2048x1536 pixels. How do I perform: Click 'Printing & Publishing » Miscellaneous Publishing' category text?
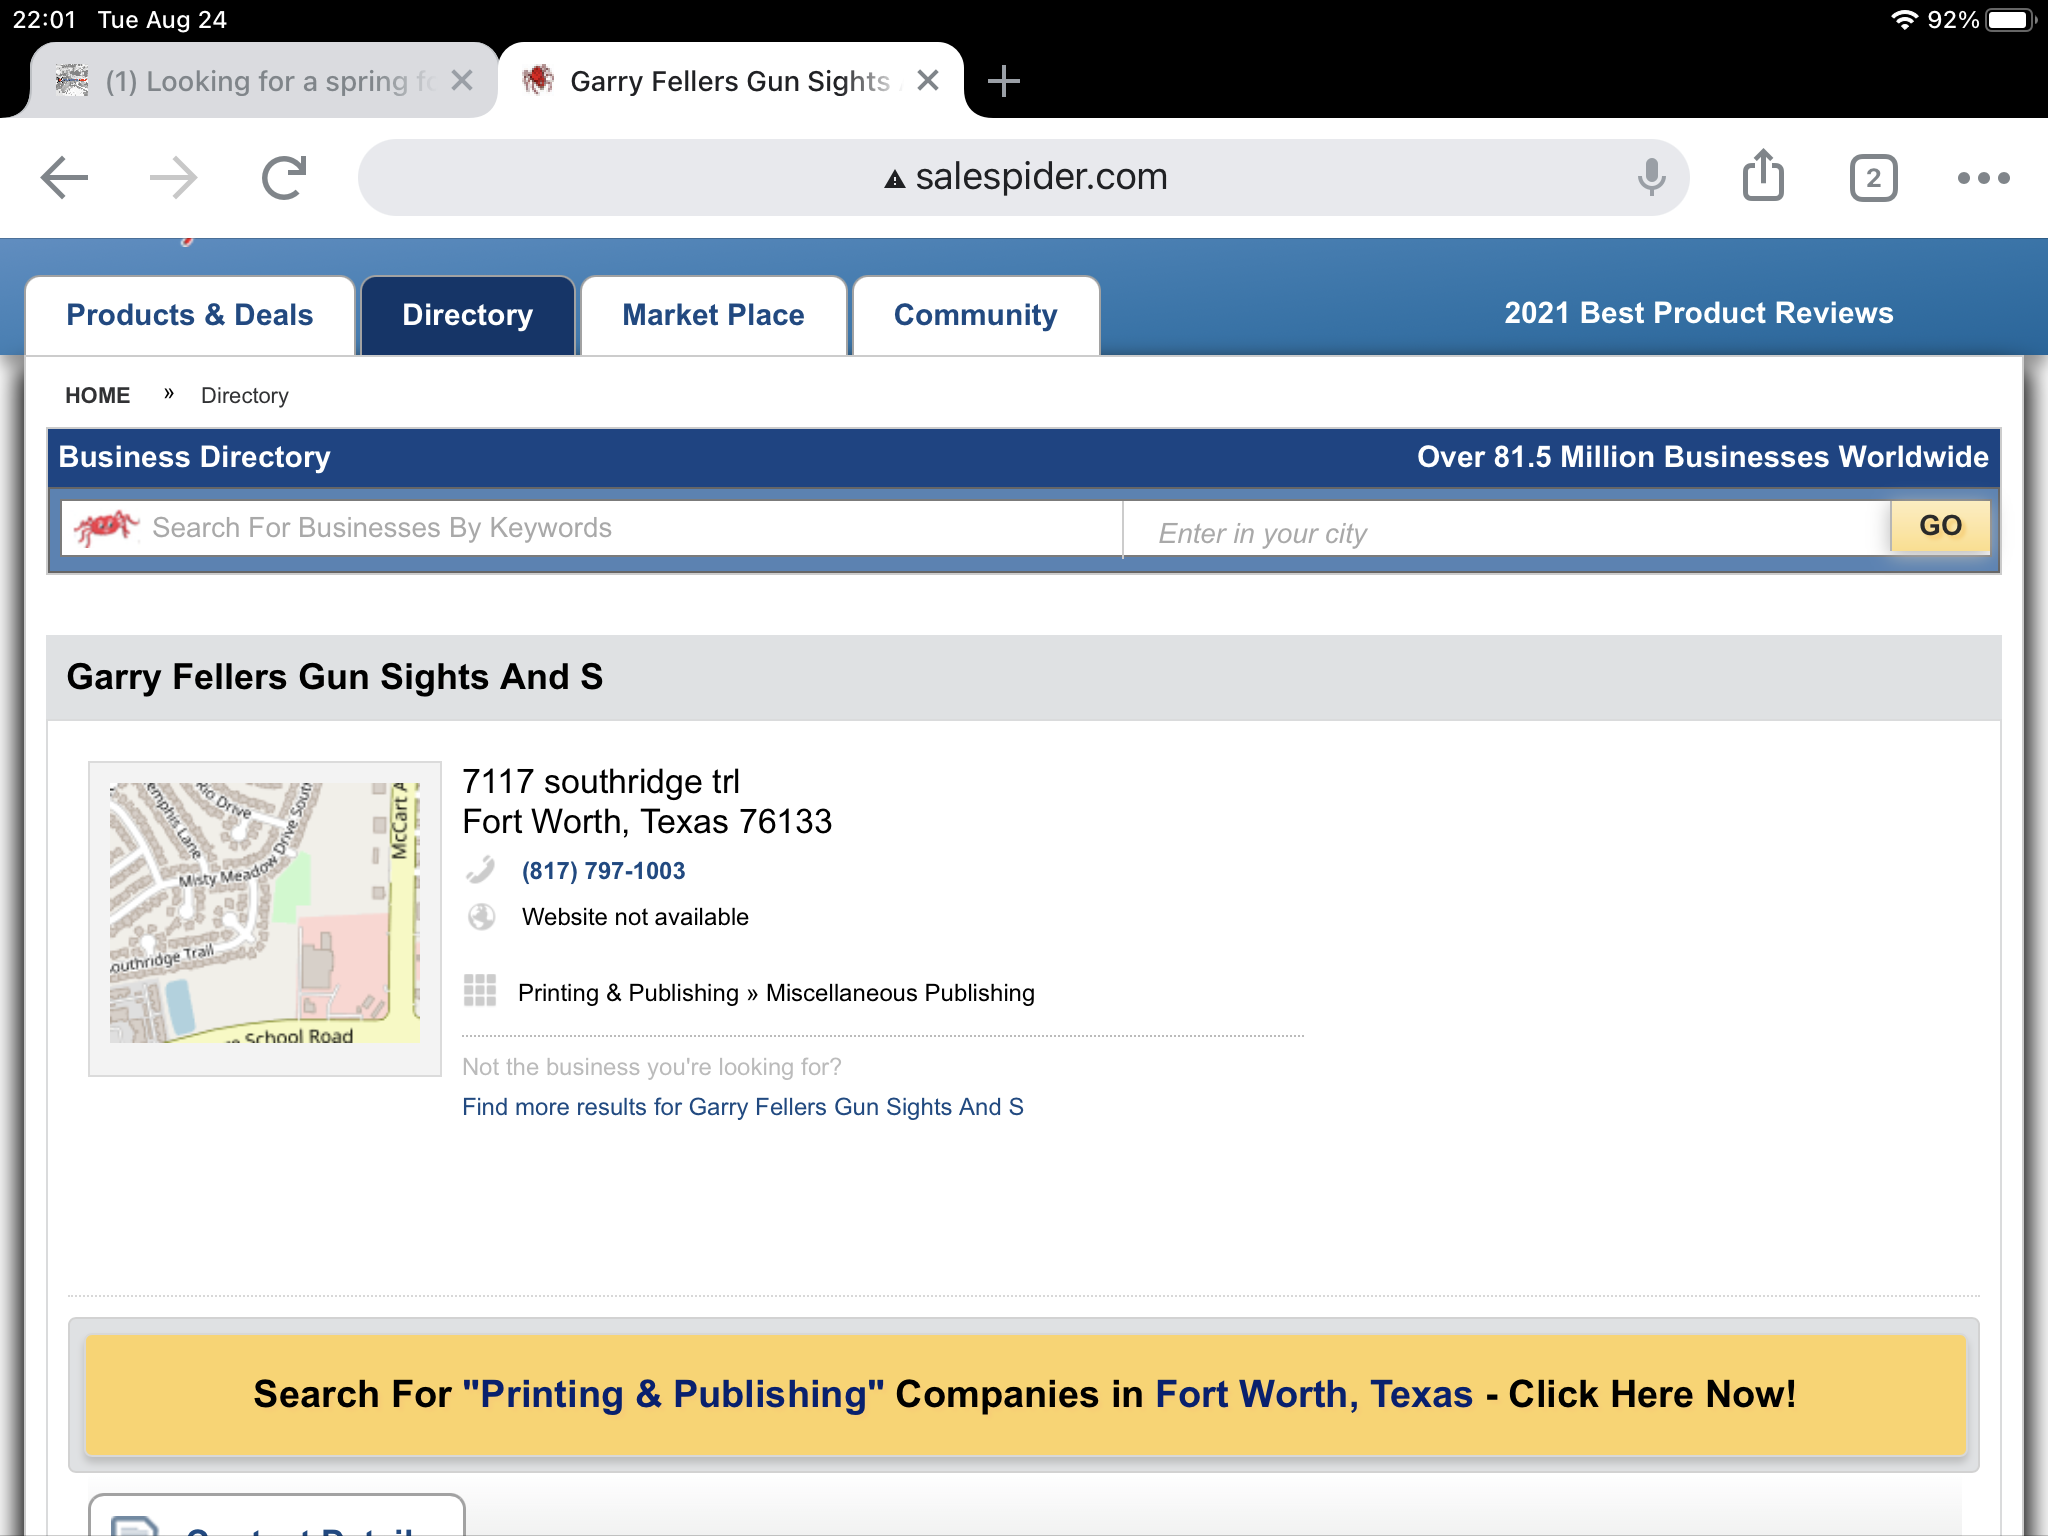776,993
